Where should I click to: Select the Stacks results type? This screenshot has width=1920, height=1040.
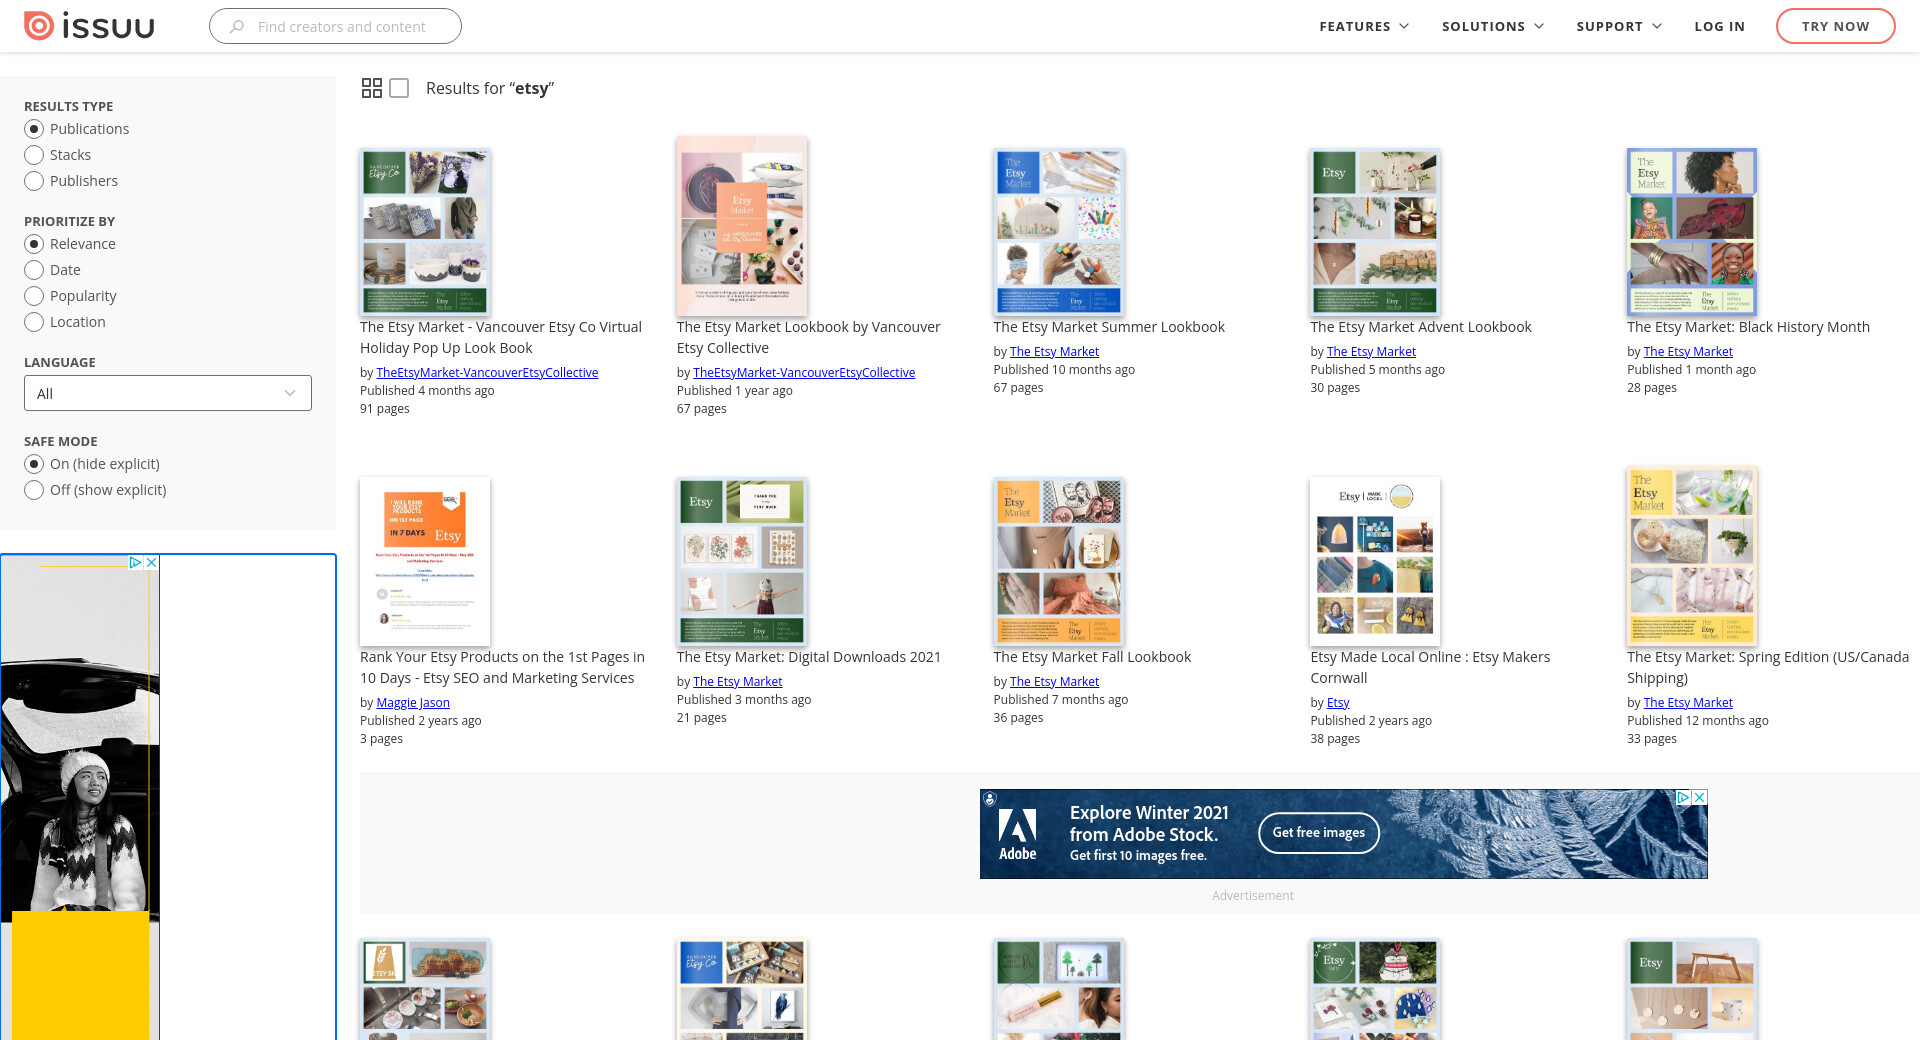[x=34, y=155]
